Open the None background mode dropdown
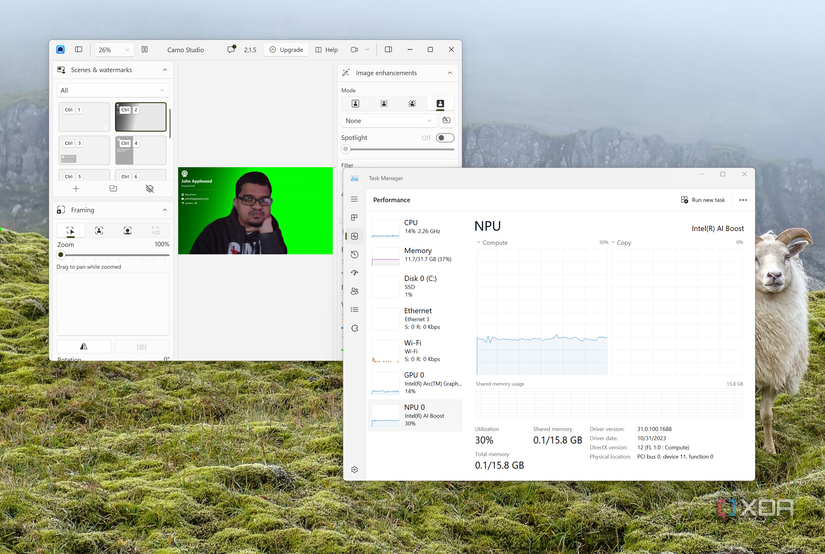Viewport: 825px width, 554px height. click(x=389, y=120)
